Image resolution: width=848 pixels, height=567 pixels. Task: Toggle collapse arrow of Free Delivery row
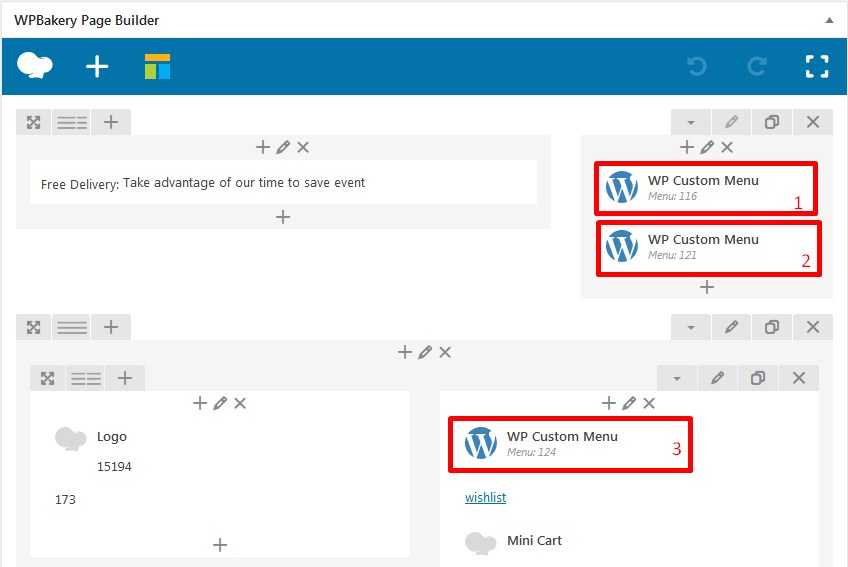[x=691, y=122]
